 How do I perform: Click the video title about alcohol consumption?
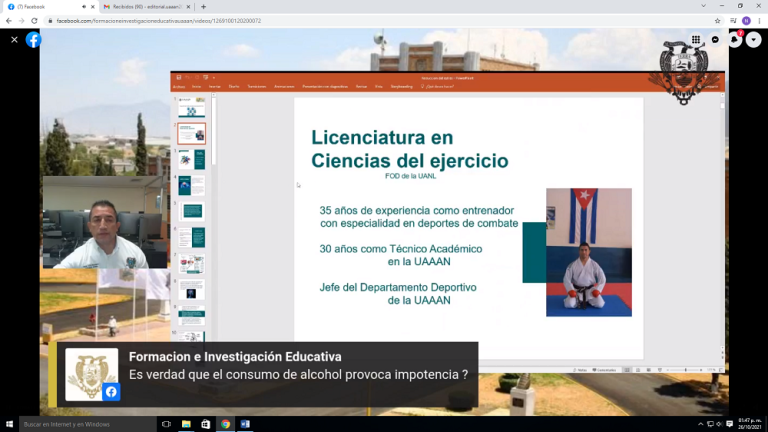pyautogui.click(x=298, y=375)
